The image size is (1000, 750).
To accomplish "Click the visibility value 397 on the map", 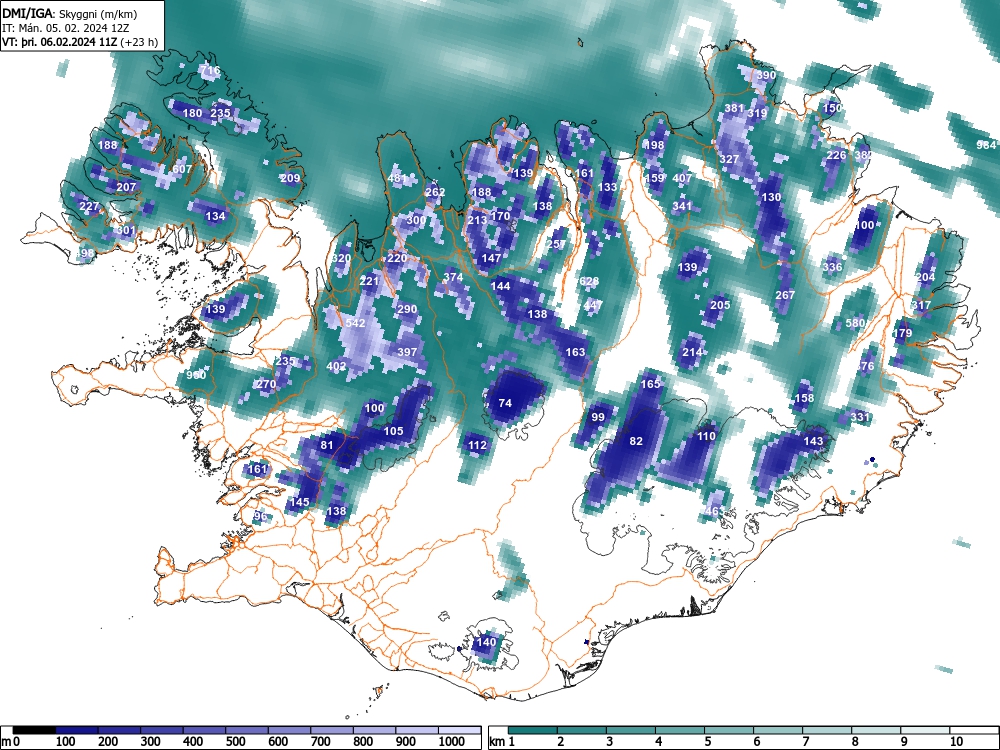I will [x=407, y=351].
